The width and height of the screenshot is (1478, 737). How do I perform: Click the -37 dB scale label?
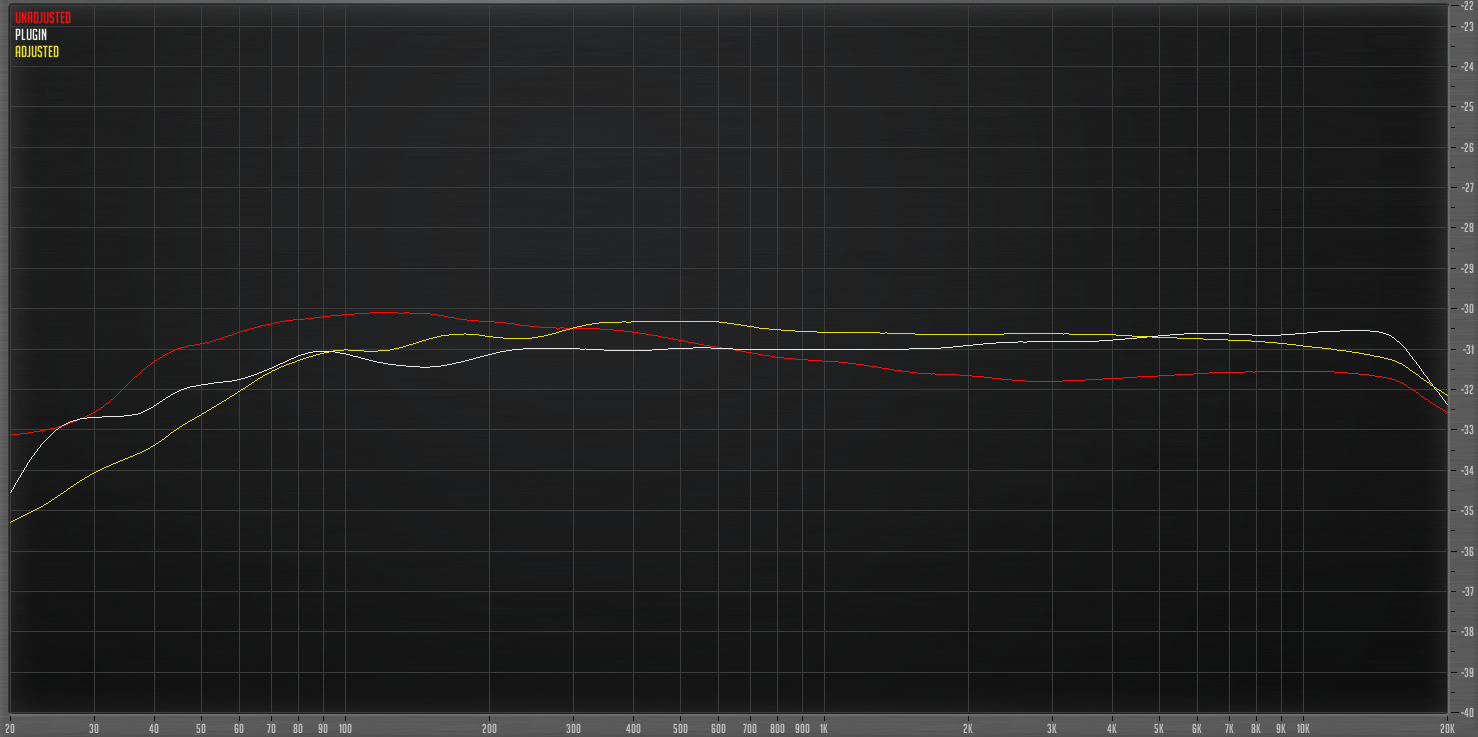tap(1468, 591)
